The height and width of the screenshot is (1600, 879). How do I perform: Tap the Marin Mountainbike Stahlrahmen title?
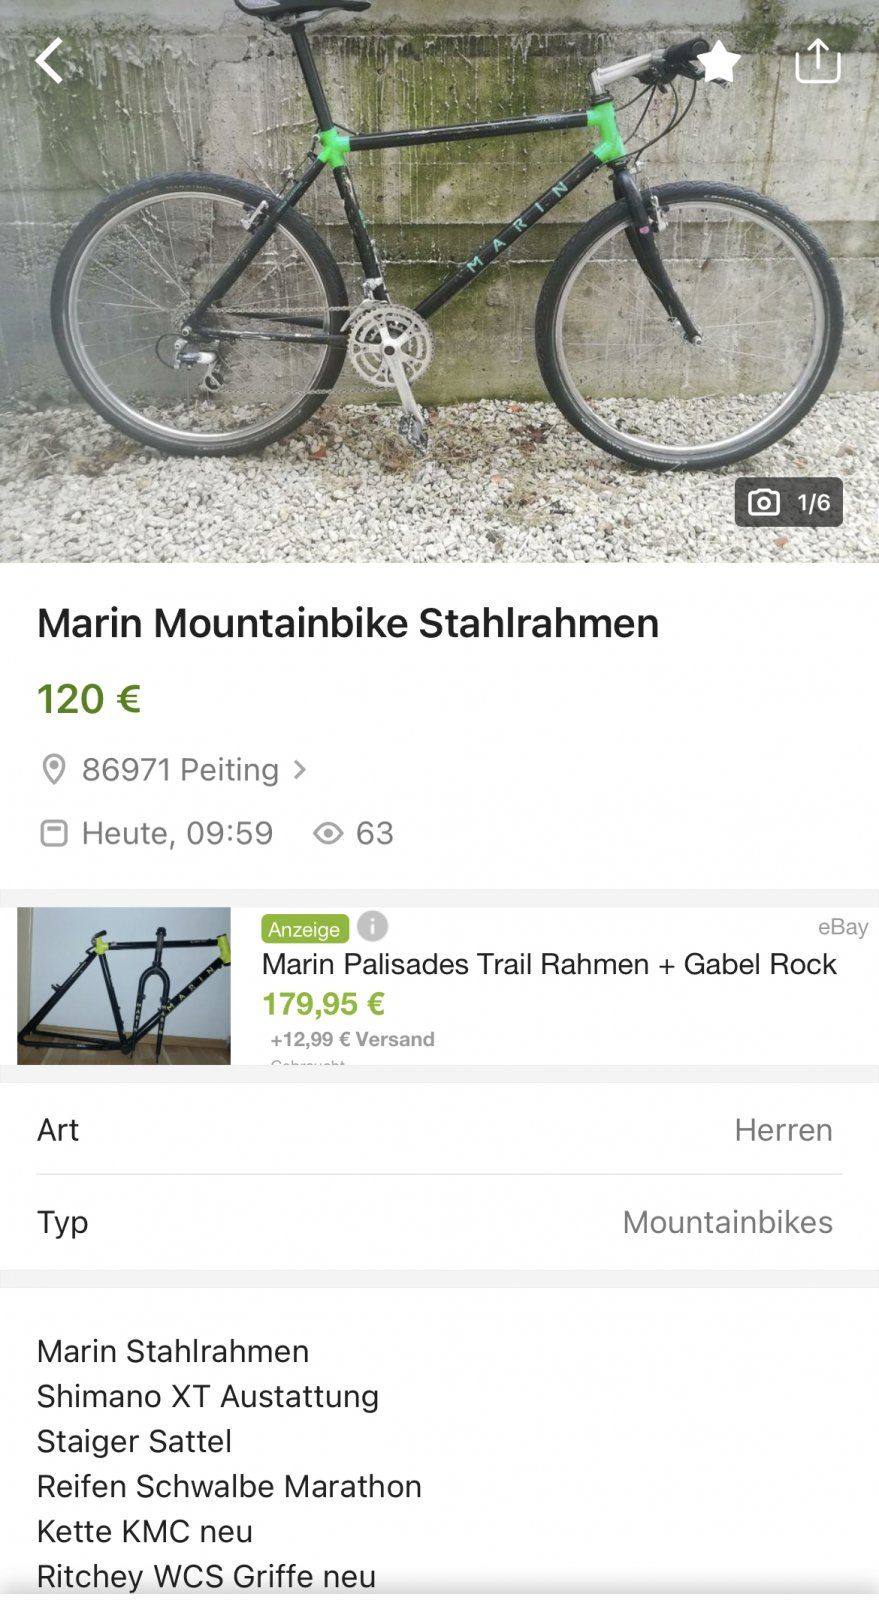(348, 623)
